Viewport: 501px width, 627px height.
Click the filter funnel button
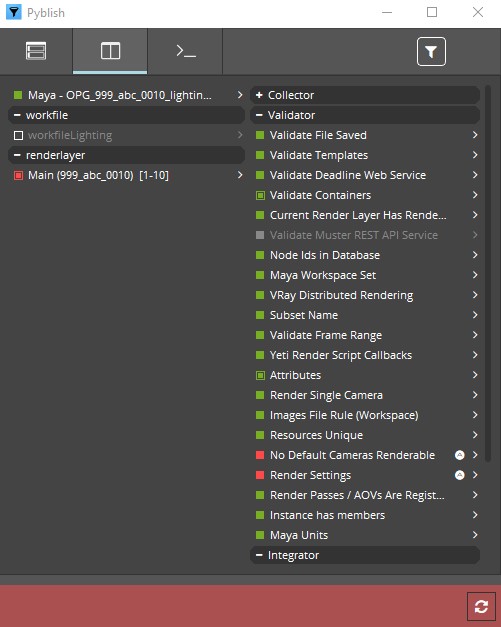click(431, 51)
